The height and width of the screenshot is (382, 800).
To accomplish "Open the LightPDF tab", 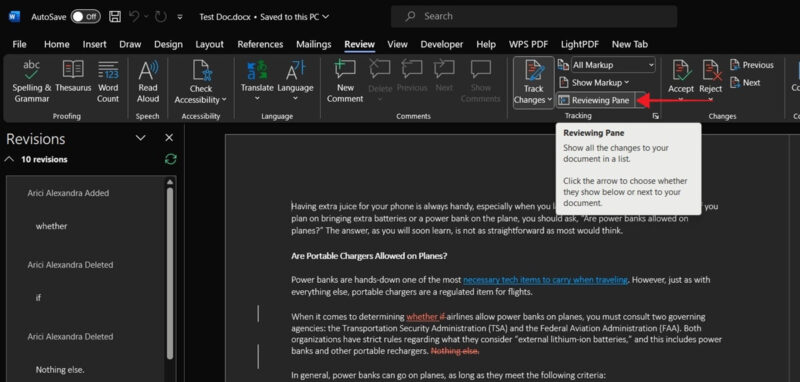I will (580, 44).
